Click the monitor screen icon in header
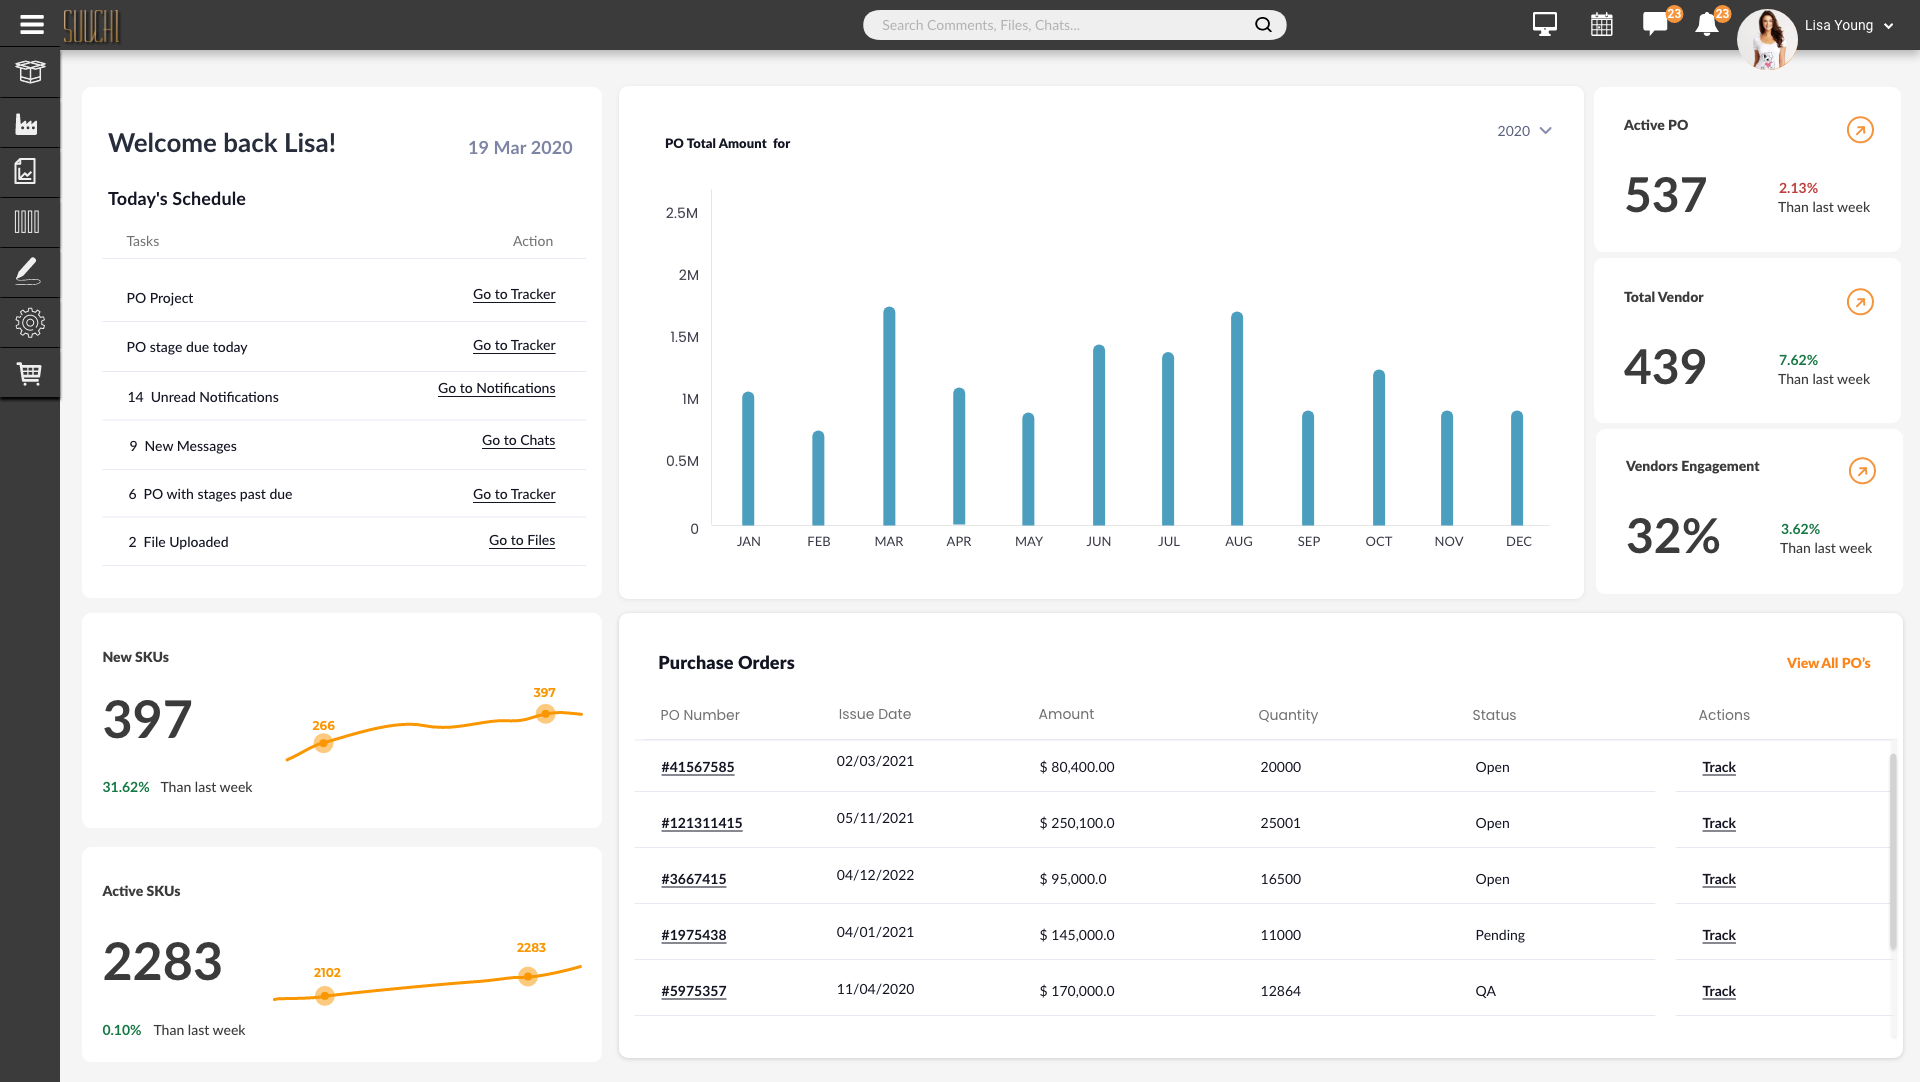Viewport: 1920px width, 1082px height. 1545,24
